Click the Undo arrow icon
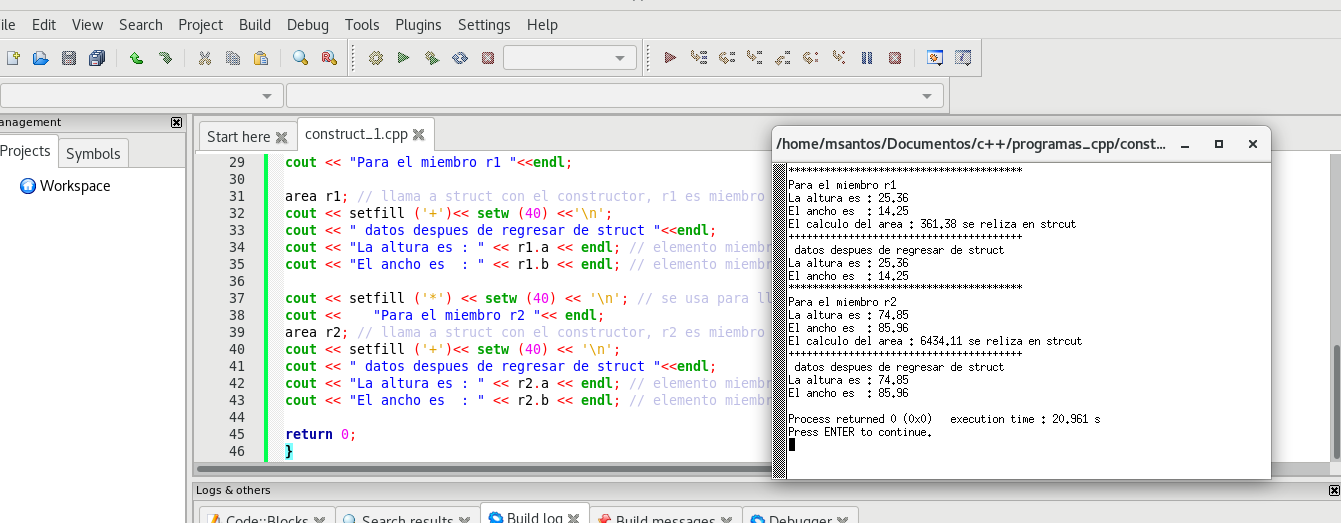1341x523 pixels. [x=137, y=58]
